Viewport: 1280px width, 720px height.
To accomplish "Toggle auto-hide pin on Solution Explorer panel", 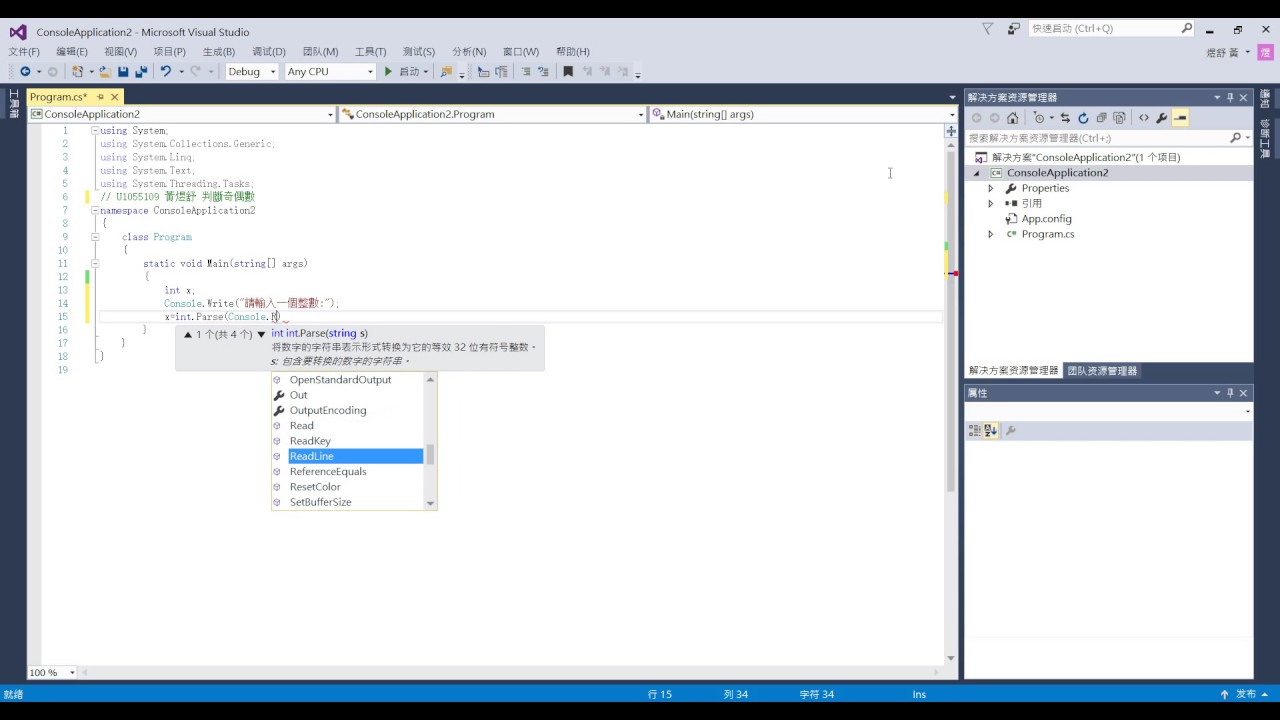I will tap(1230, 98).
